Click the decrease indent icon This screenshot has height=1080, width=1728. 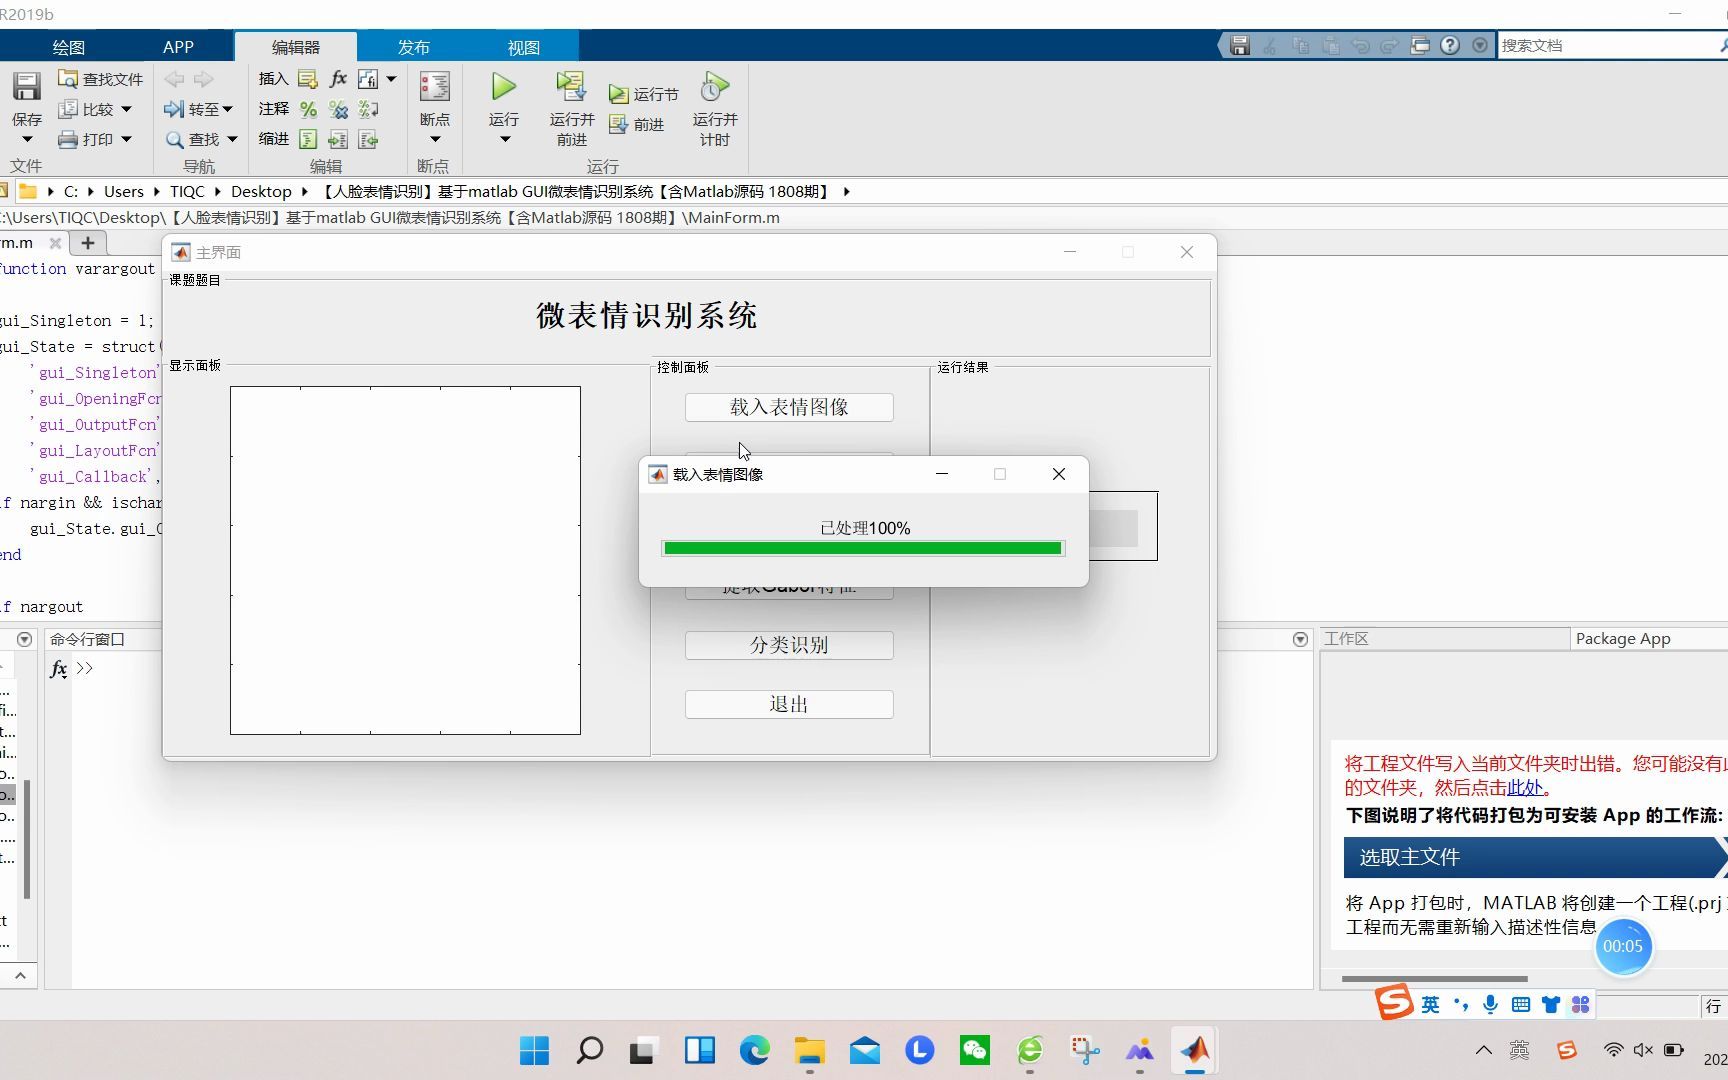(368, 139)
